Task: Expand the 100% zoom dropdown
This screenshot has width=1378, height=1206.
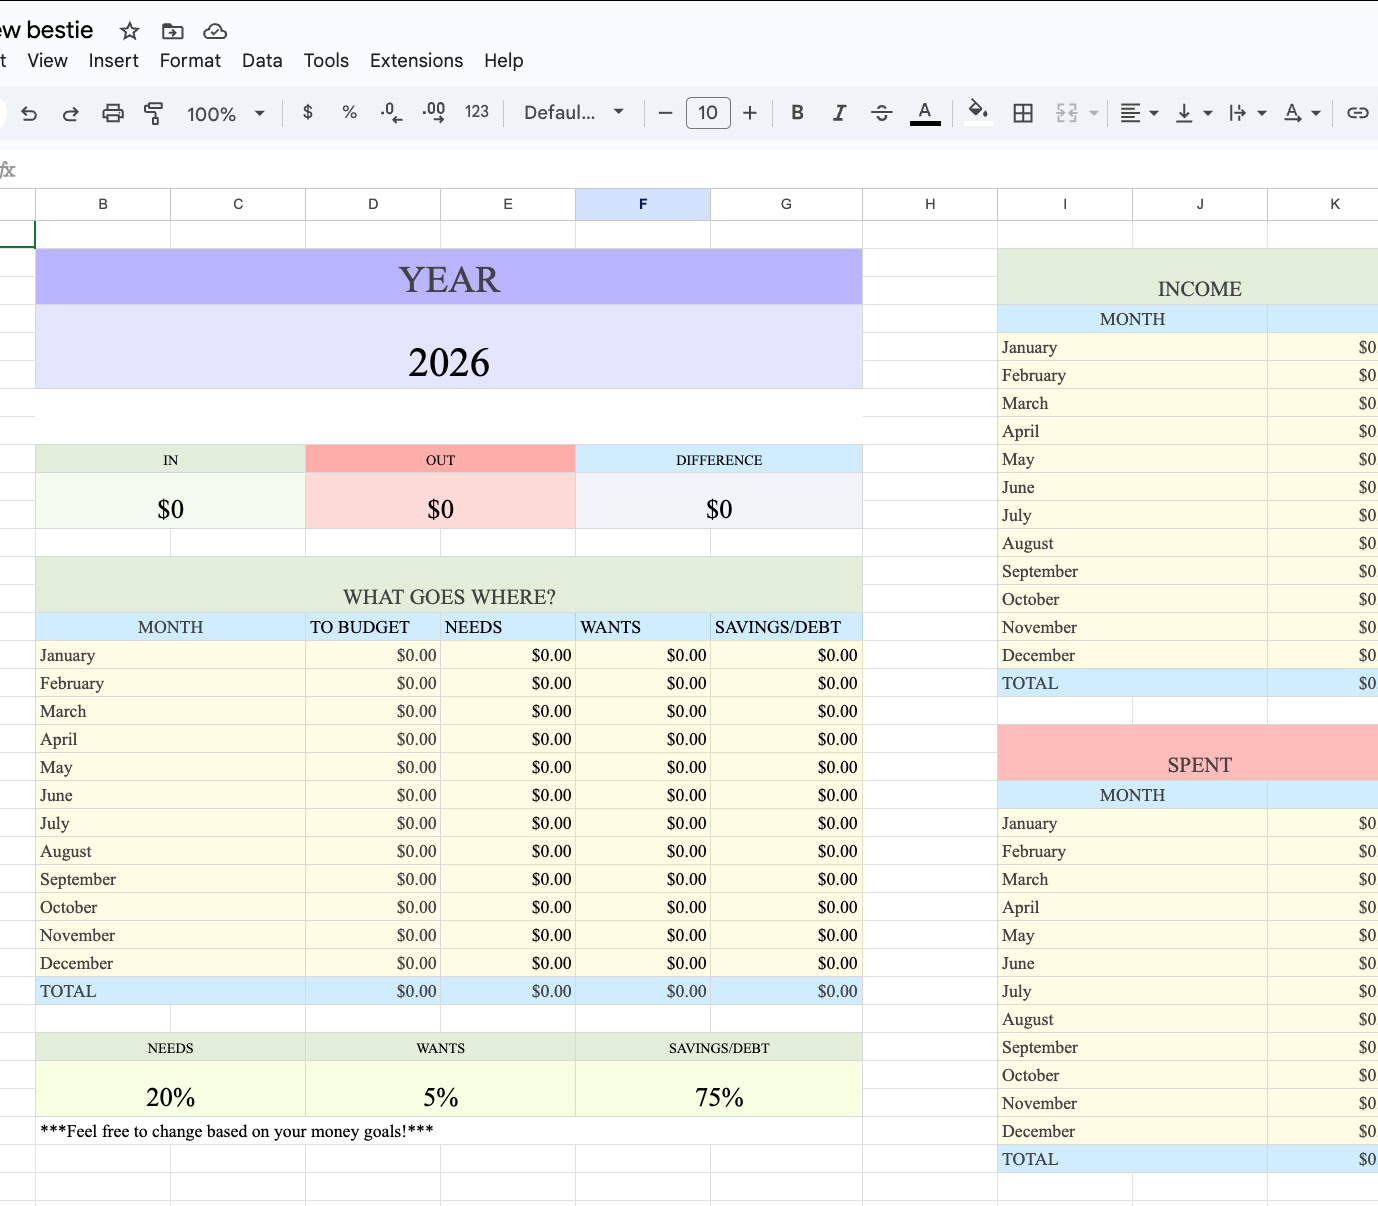Action: click(x=226, y=114)
